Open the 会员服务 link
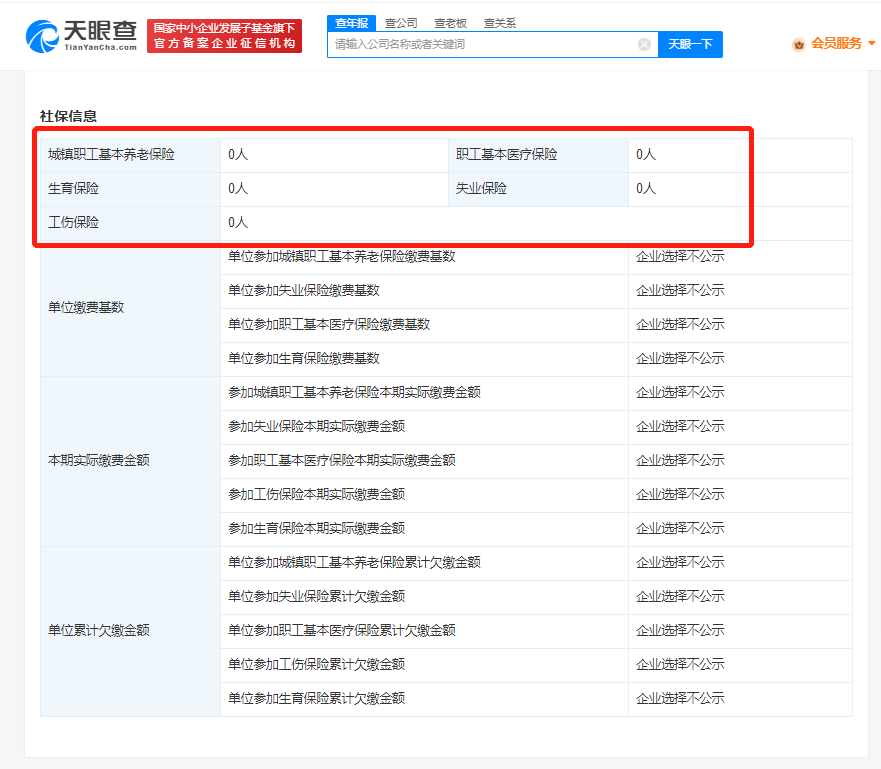 click(x=836, y=44)
